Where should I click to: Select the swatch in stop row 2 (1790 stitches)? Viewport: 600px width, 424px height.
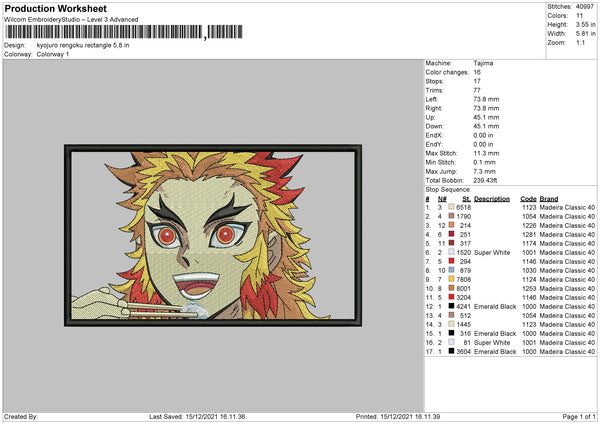(x=451, y=216)
